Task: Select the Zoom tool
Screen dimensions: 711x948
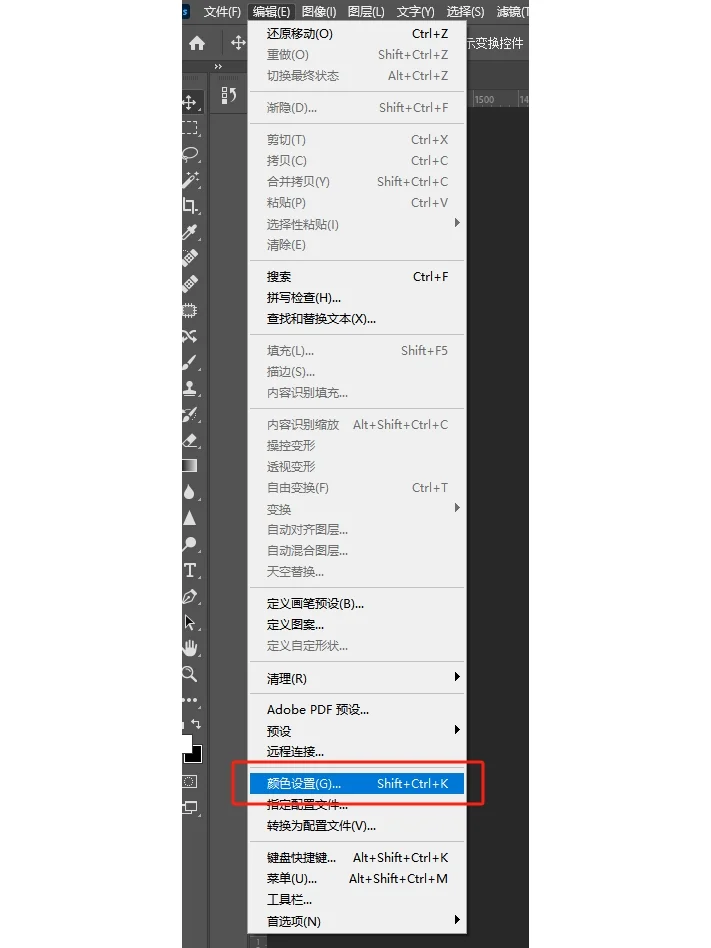Action: tap(190, 674)
